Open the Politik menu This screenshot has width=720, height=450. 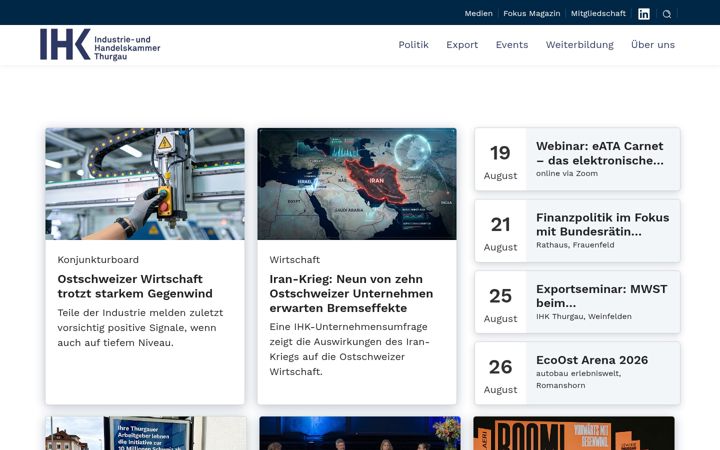click(413, 45)
